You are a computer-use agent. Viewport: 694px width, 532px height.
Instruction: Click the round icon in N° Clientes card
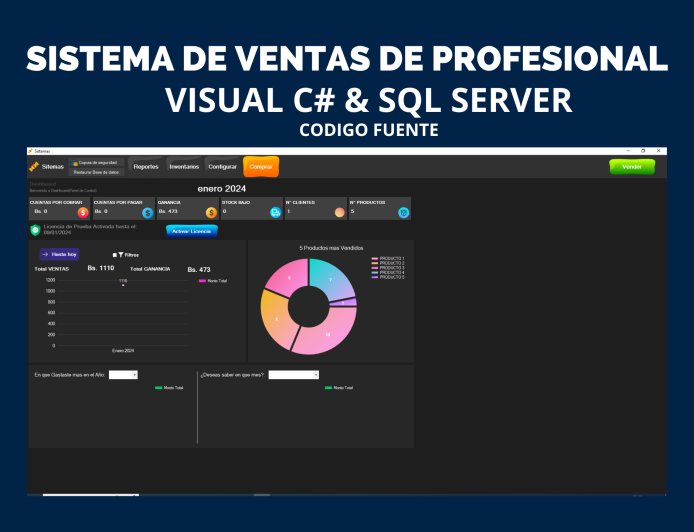pyautogui.click(x=339, y=213)
